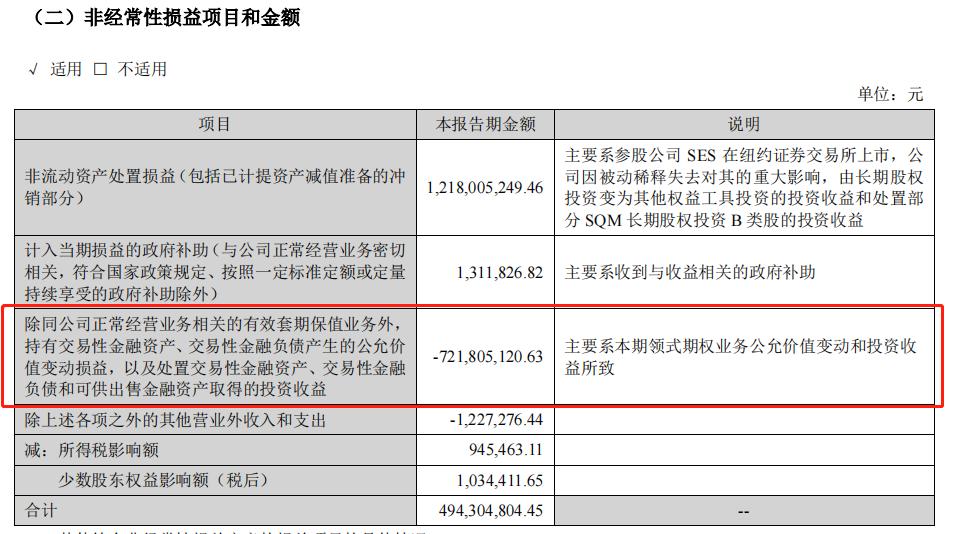Select the 合计 row label
Viewport: 963px width, 534px height.
[x=41, y=510]
